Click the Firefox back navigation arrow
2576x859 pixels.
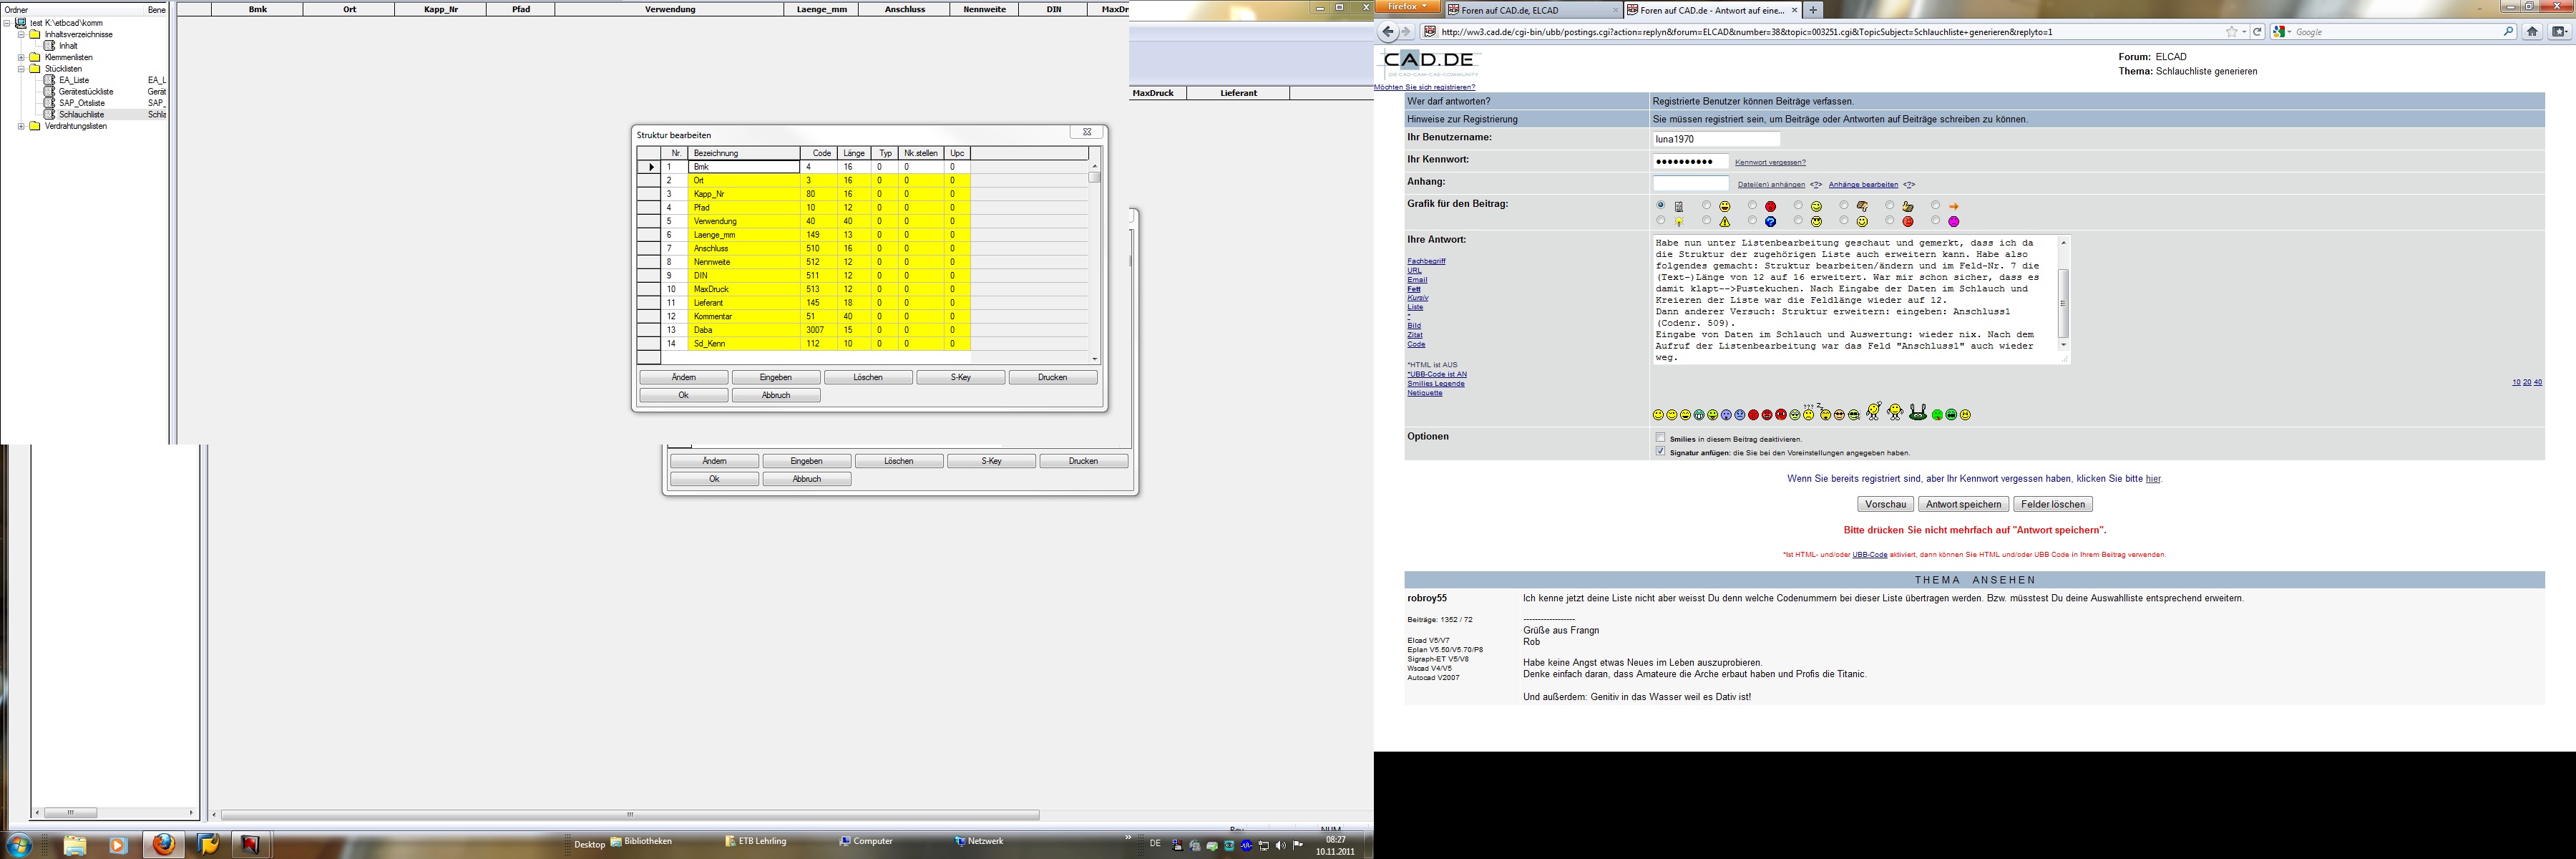pyautogui.click(x=1387, y=32)
